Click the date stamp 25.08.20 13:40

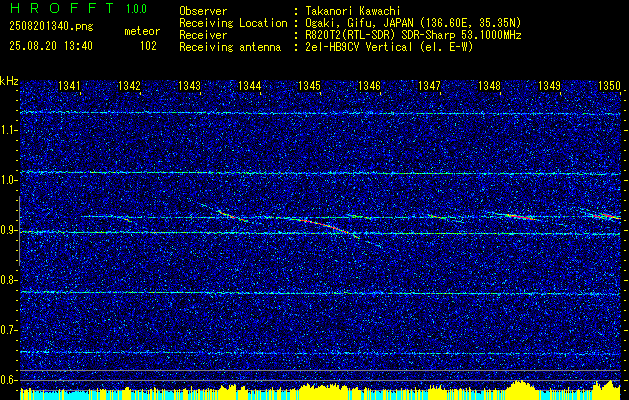pos(51,46)
